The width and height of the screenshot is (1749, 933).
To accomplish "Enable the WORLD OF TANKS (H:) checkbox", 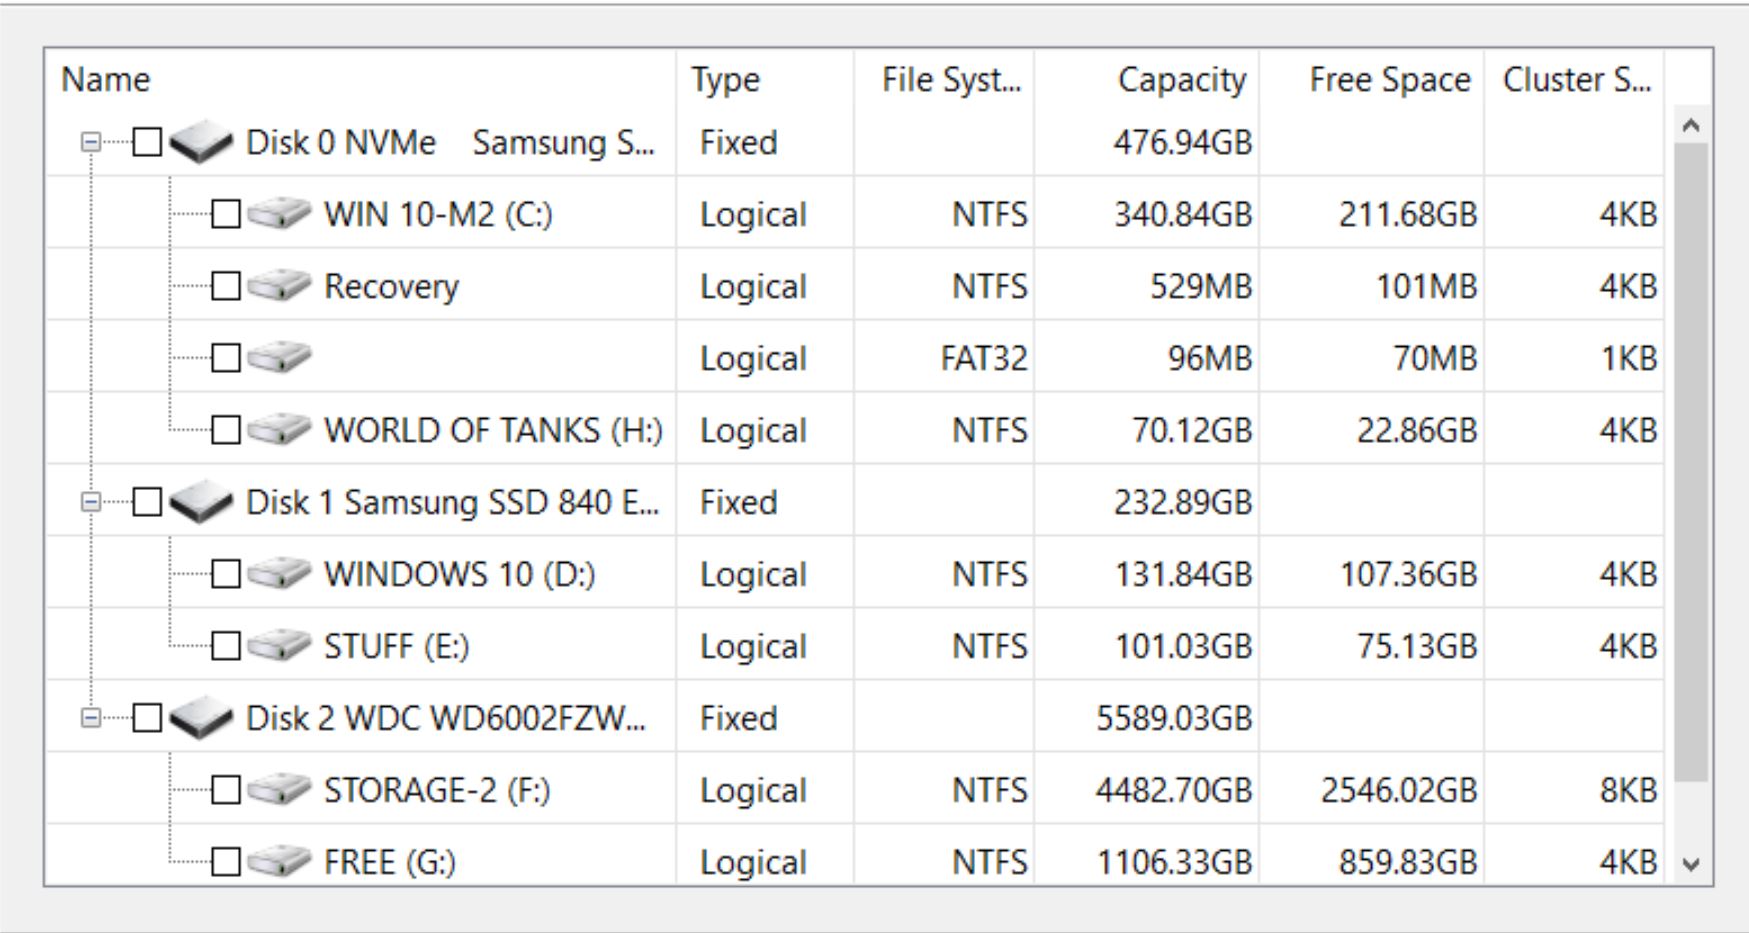I will (226, 430).
